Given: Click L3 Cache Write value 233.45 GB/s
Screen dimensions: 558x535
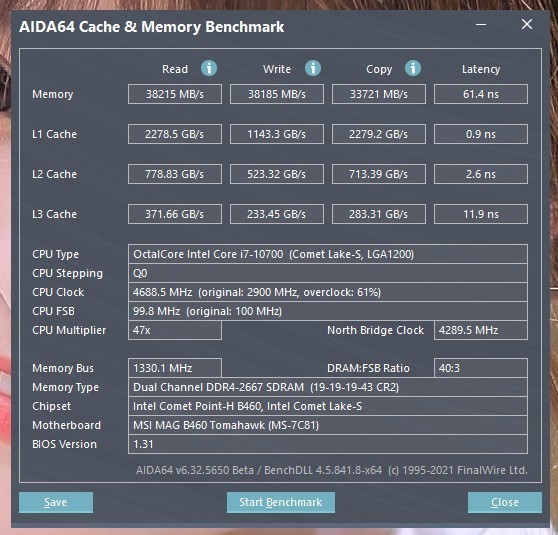Looking at the screenshot, I should [277, 214].
